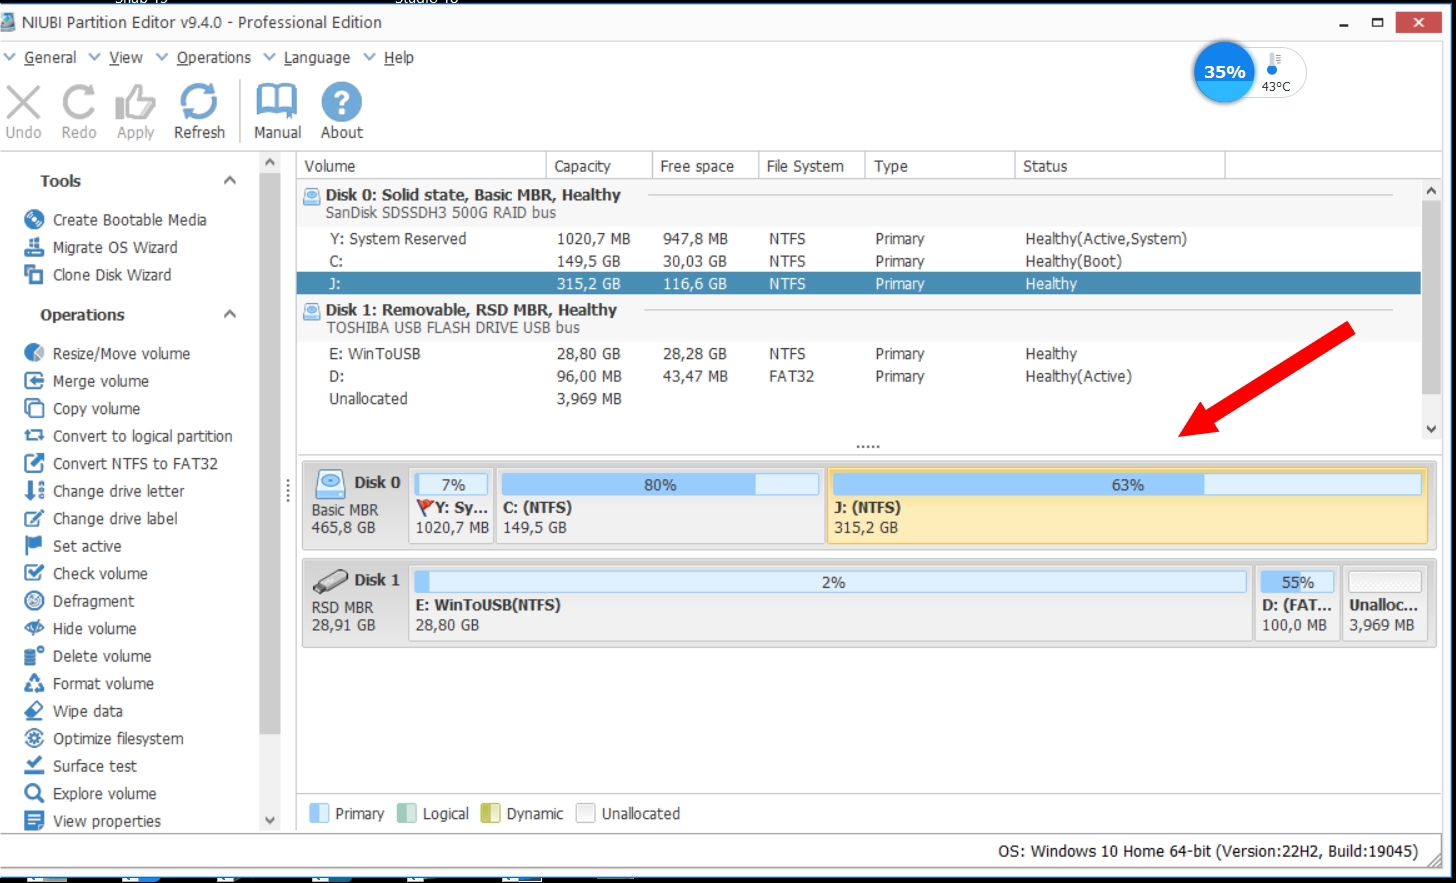Open the Help menu
The height and width of the screenshot is (883, 1456).
click(x=398, y=58)
